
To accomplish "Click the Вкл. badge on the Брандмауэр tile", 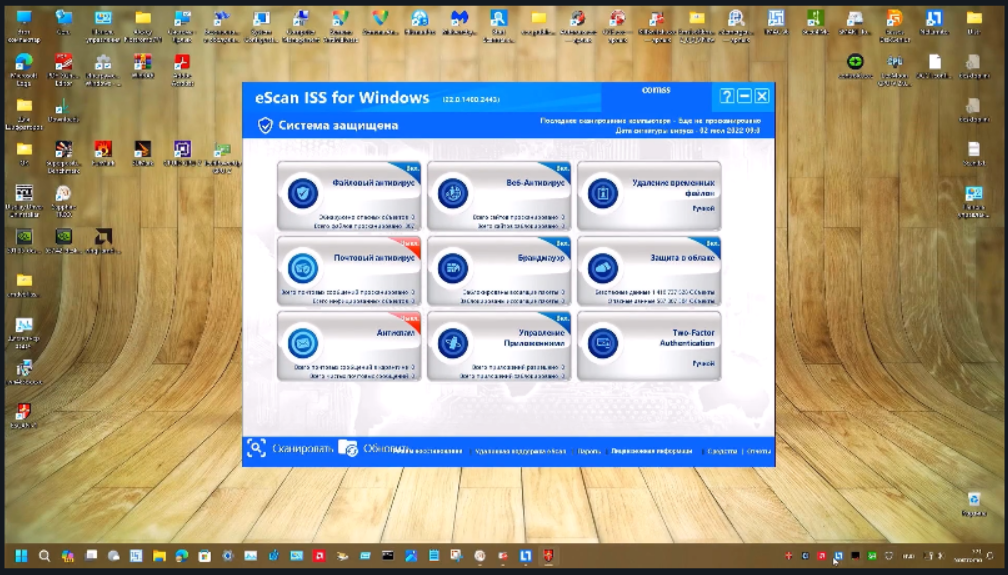I will tap(562, 244).
